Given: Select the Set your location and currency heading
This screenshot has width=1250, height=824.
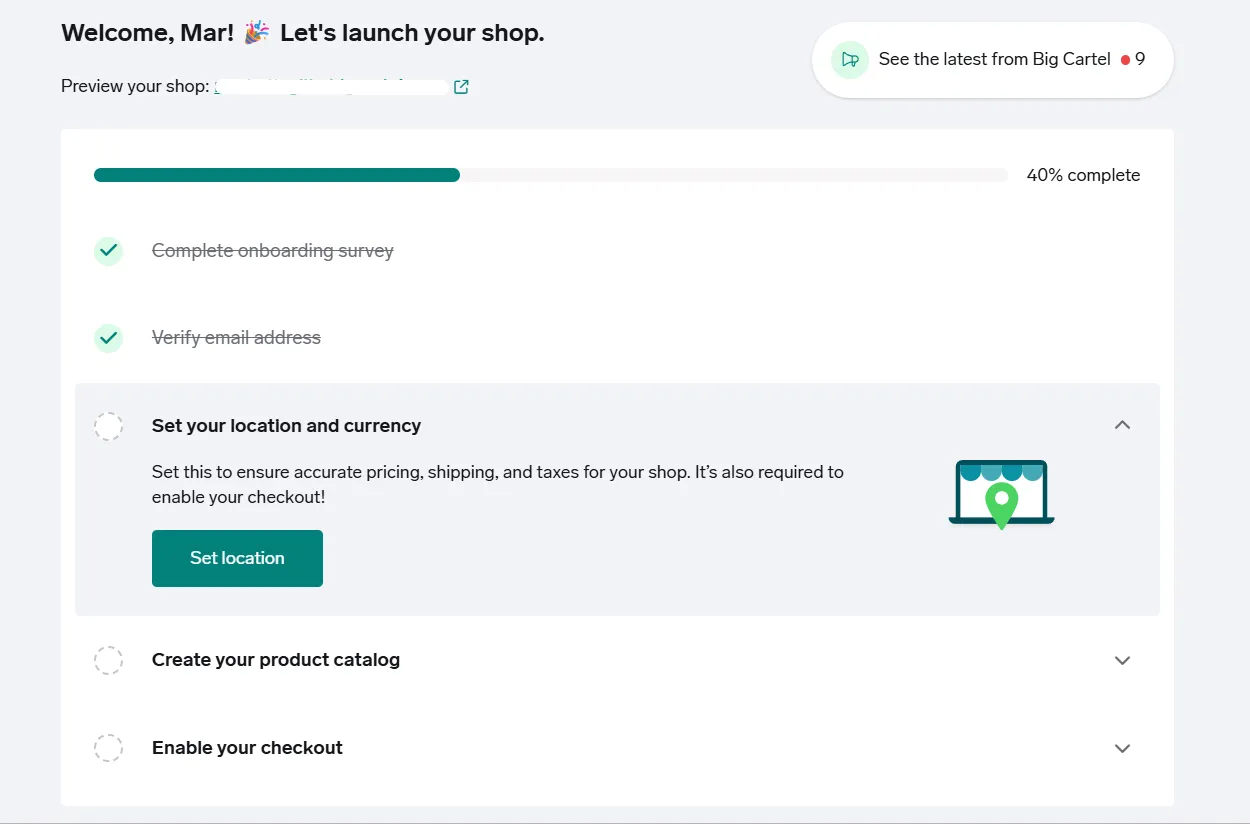Looking at the screenshot, I should (x=286, y=426).
